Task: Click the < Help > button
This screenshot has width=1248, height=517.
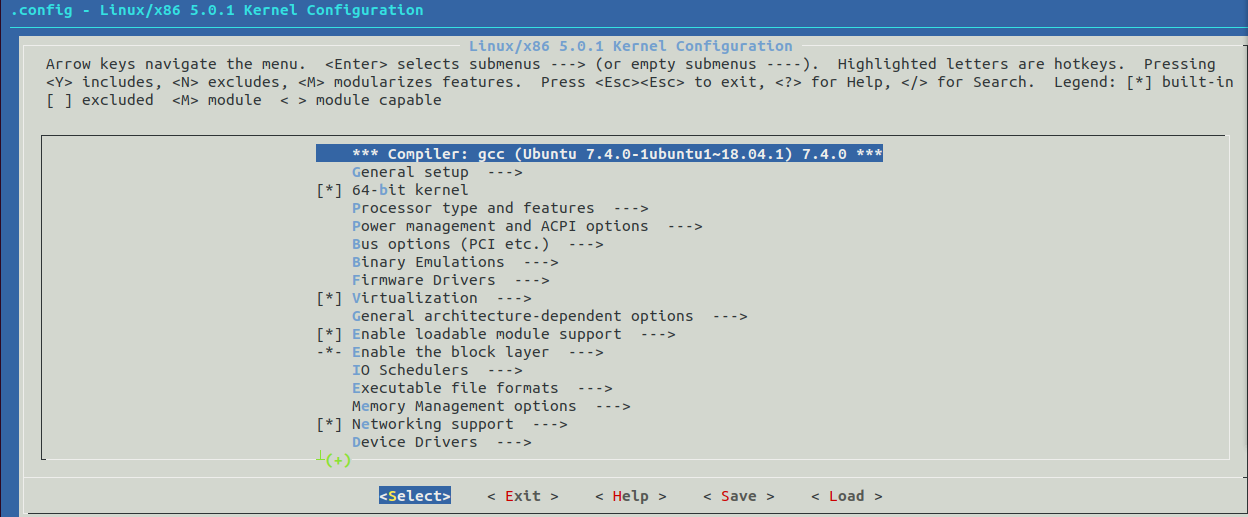Action: [631, 496]
